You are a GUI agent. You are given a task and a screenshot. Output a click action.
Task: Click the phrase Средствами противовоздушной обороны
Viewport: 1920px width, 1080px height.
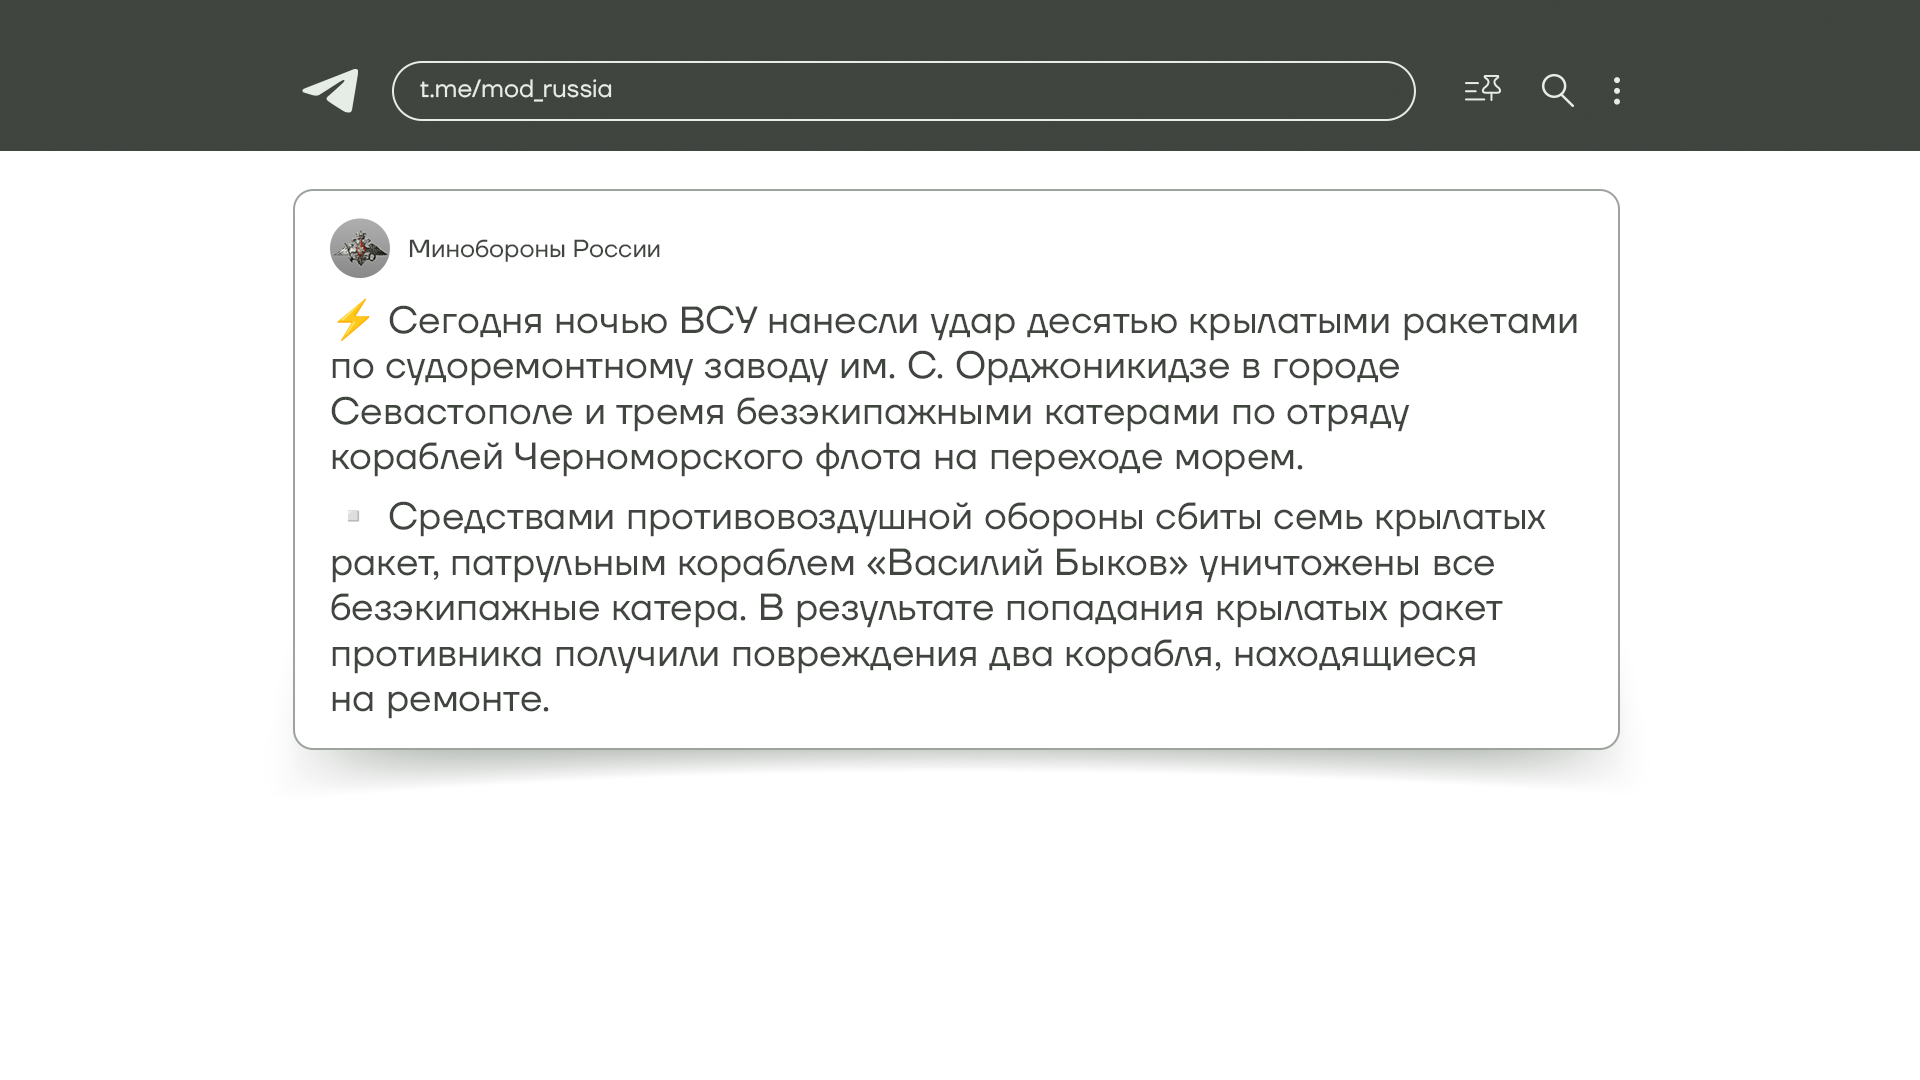(766, 517)
